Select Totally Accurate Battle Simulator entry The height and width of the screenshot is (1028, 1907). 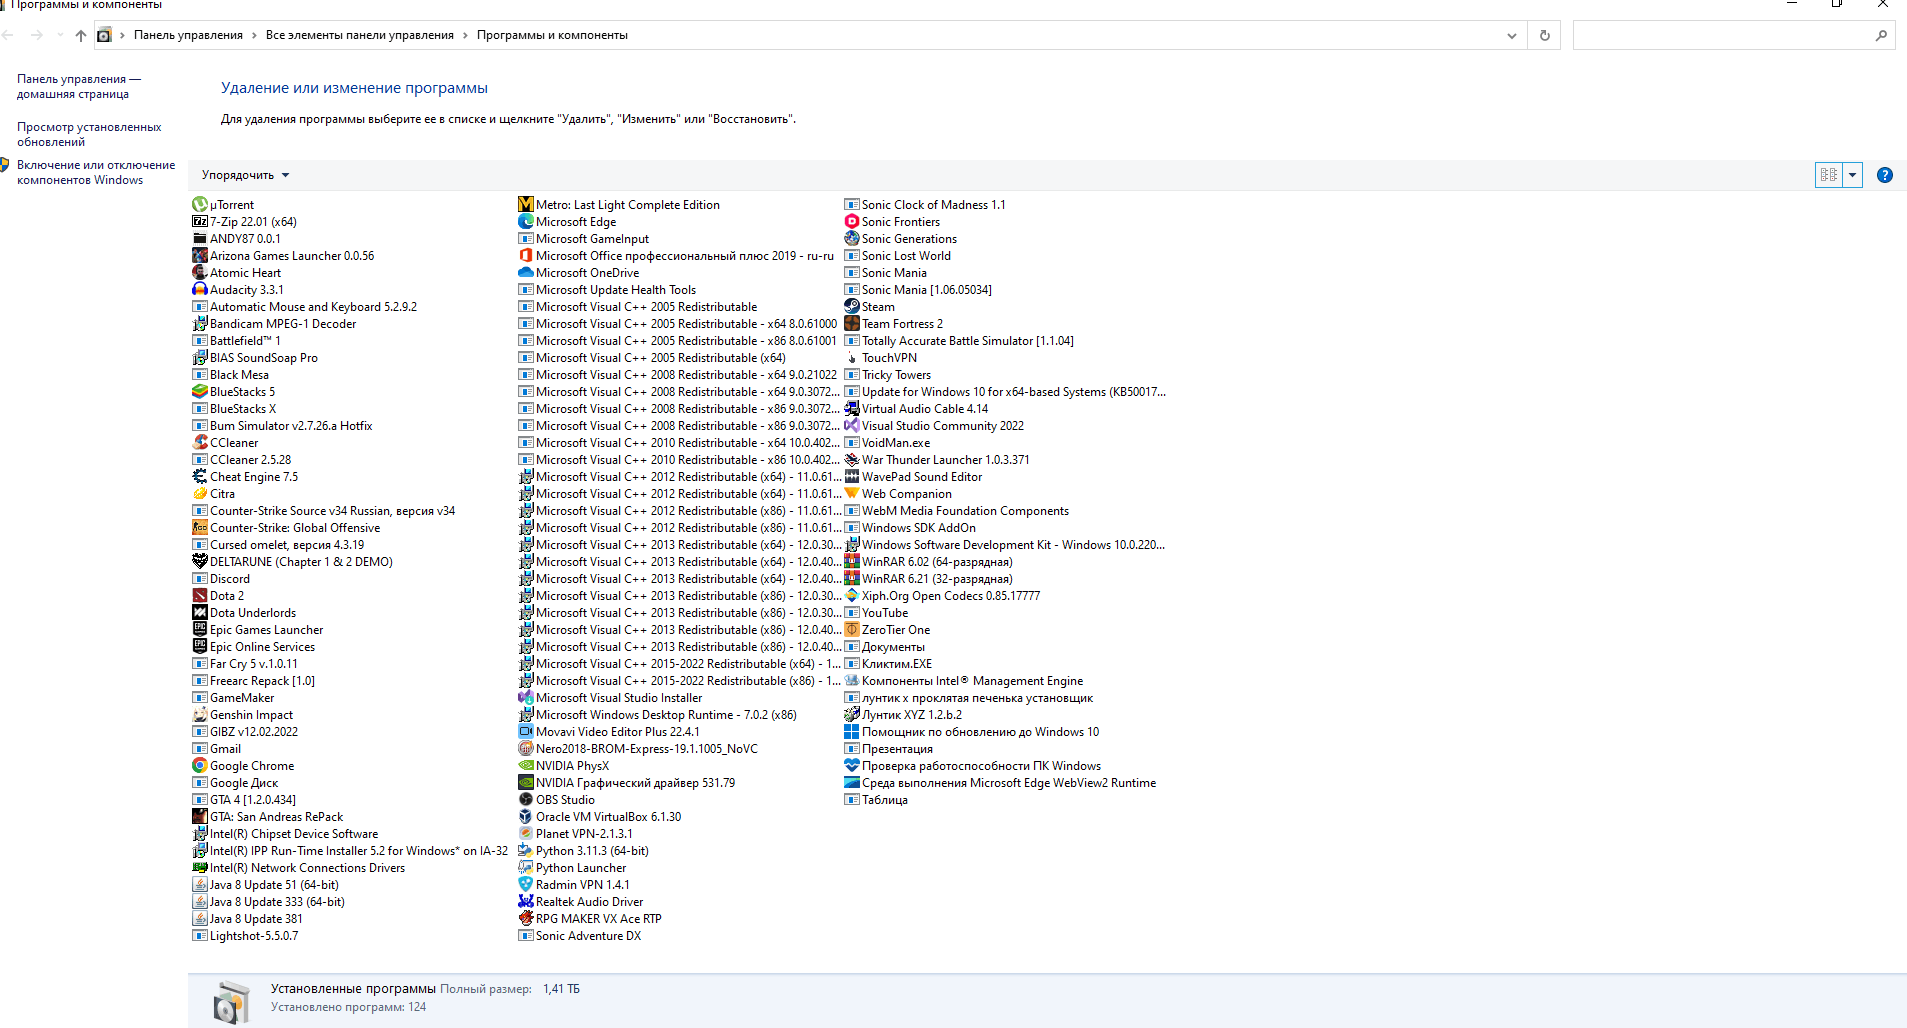[x=959, y=340]
